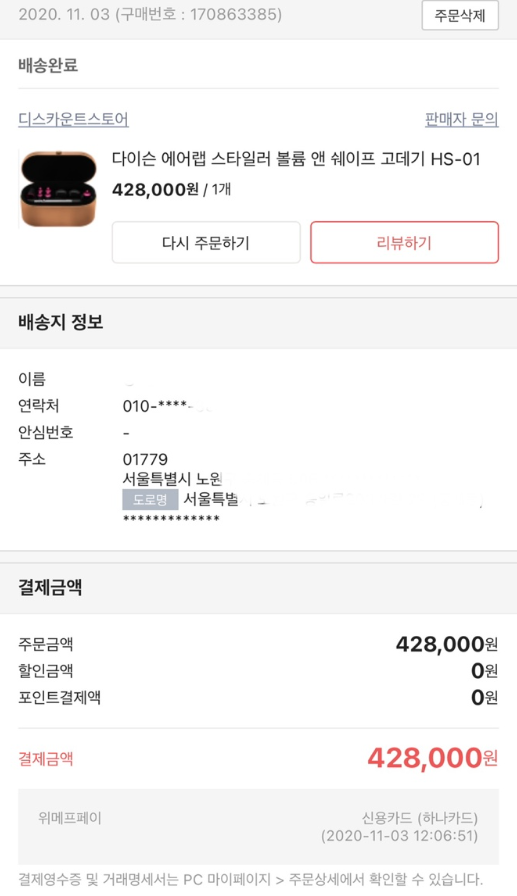This screenshot has width=517, height=896.
Task: Tap the Dyson Airwrap product thumbnail
Action: [58, 189]
